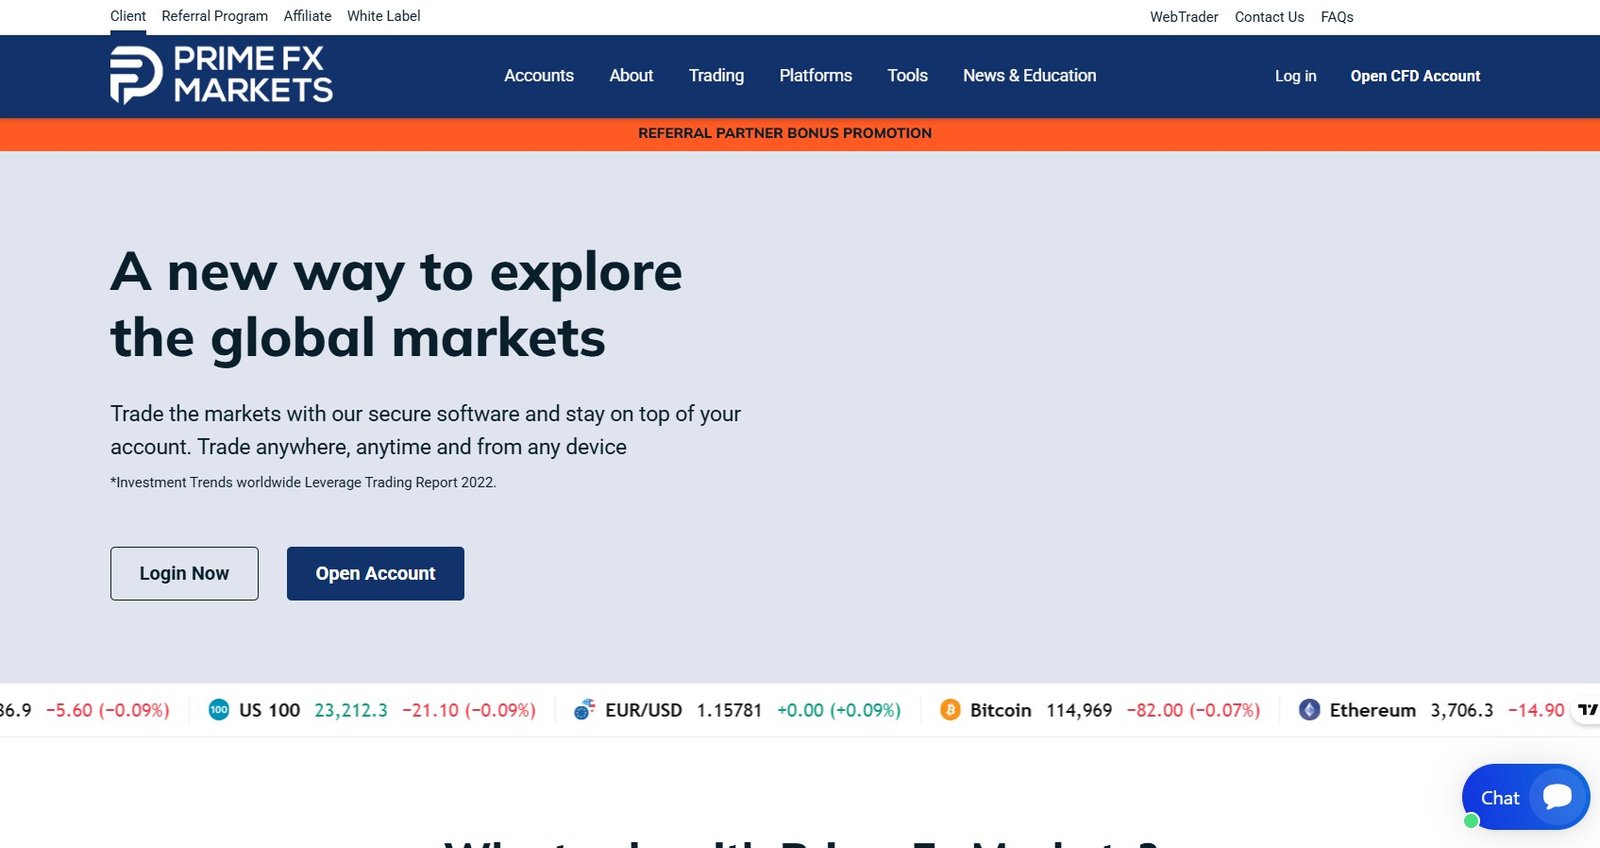Viewport: 1600px width, 848px height.
Task: Click the TradingView logo icon
Action: click(1587, 710)
